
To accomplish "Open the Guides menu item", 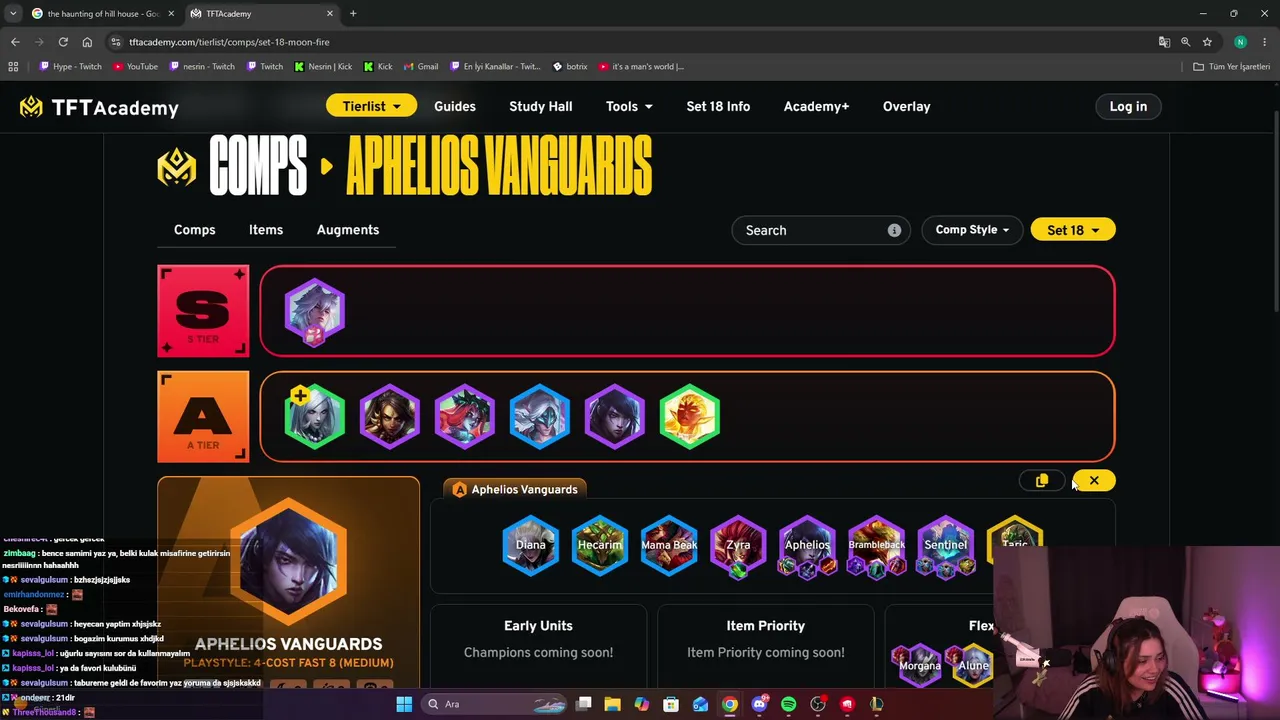I will tap(455, 107).
